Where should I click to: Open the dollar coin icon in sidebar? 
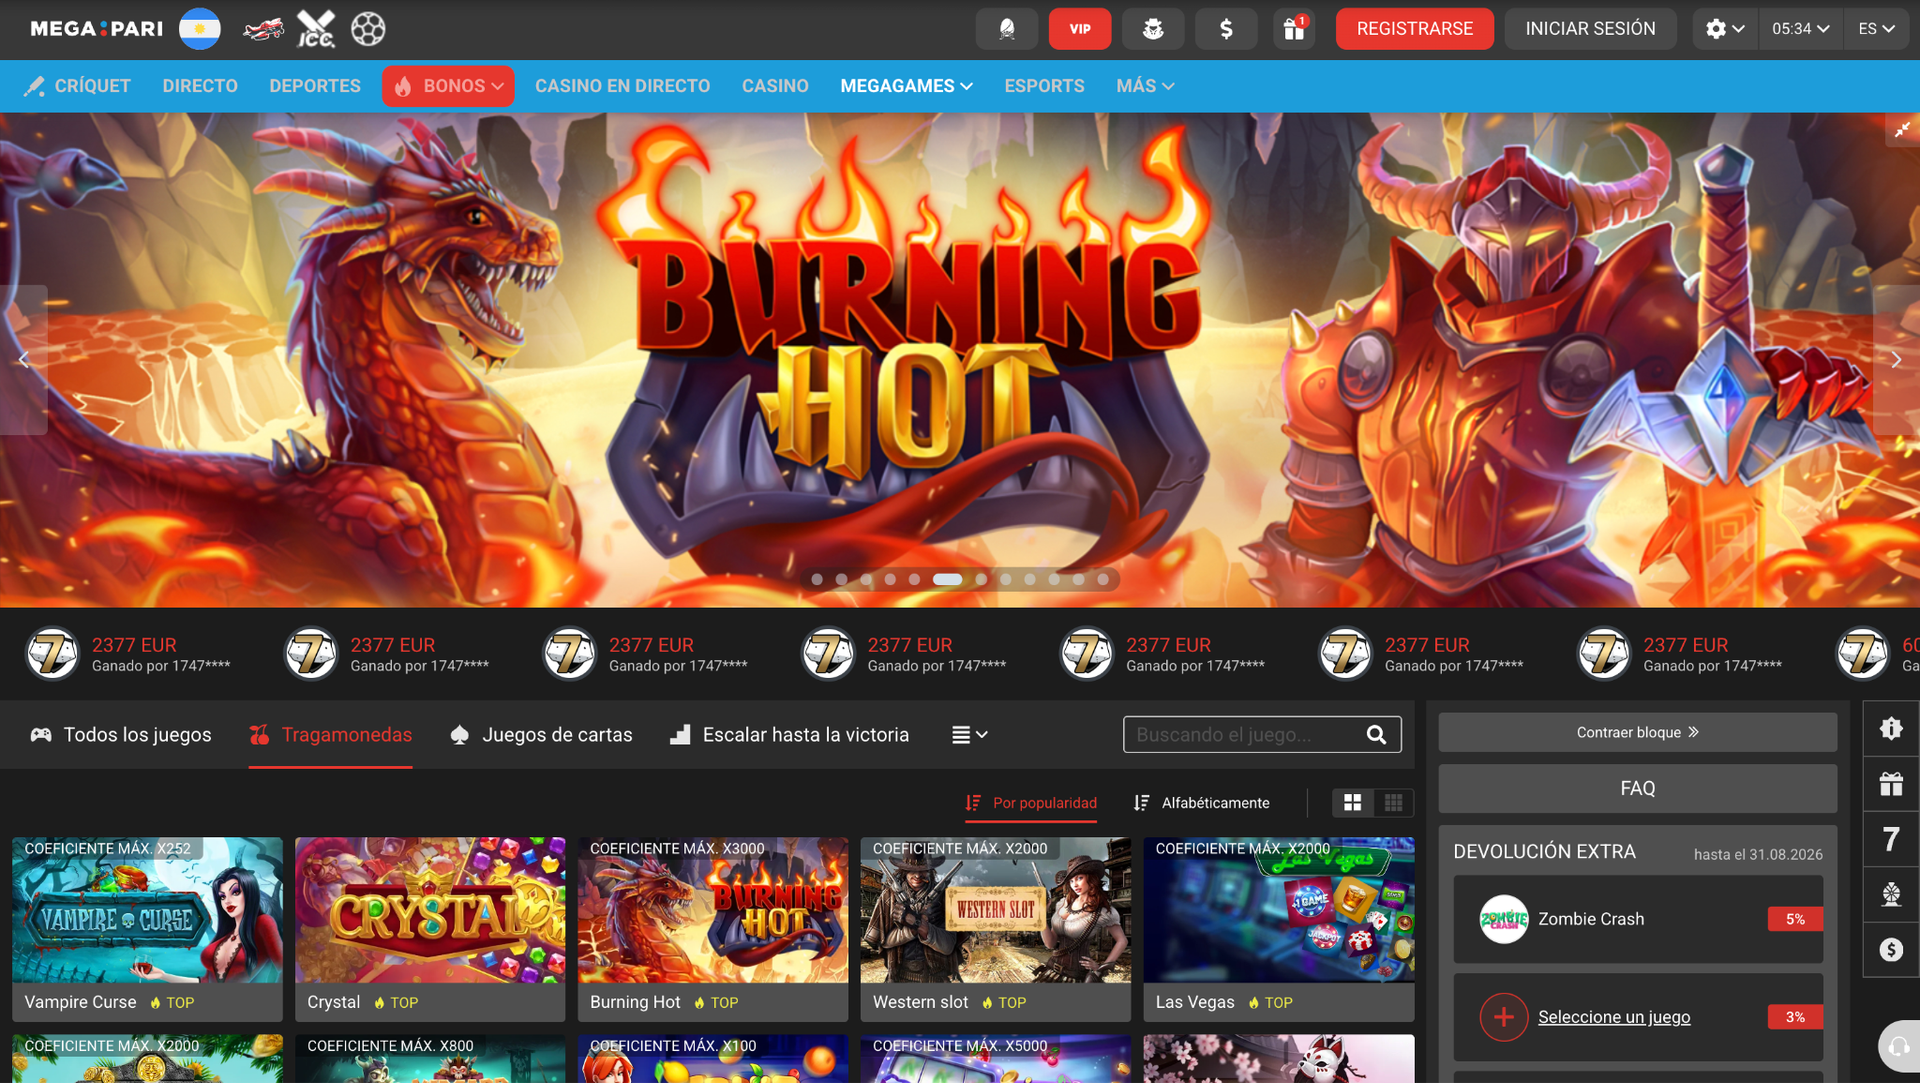pyautogui.click(x=1891, y=949)
